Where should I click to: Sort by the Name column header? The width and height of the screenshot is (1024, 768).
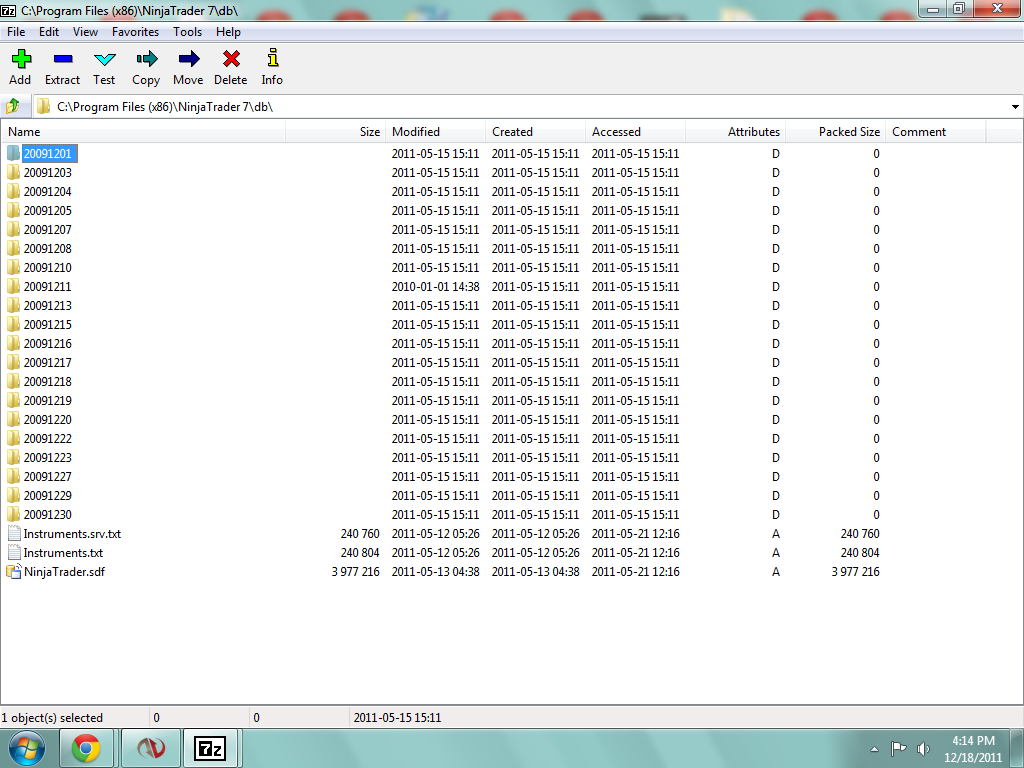point(144,131)
